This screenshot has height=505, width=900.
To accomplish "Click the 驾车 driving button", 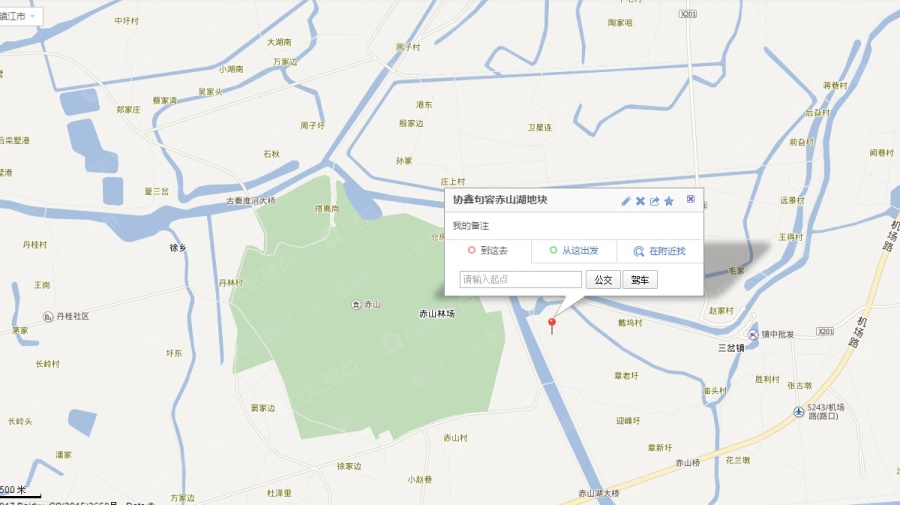I will (640, 279).
